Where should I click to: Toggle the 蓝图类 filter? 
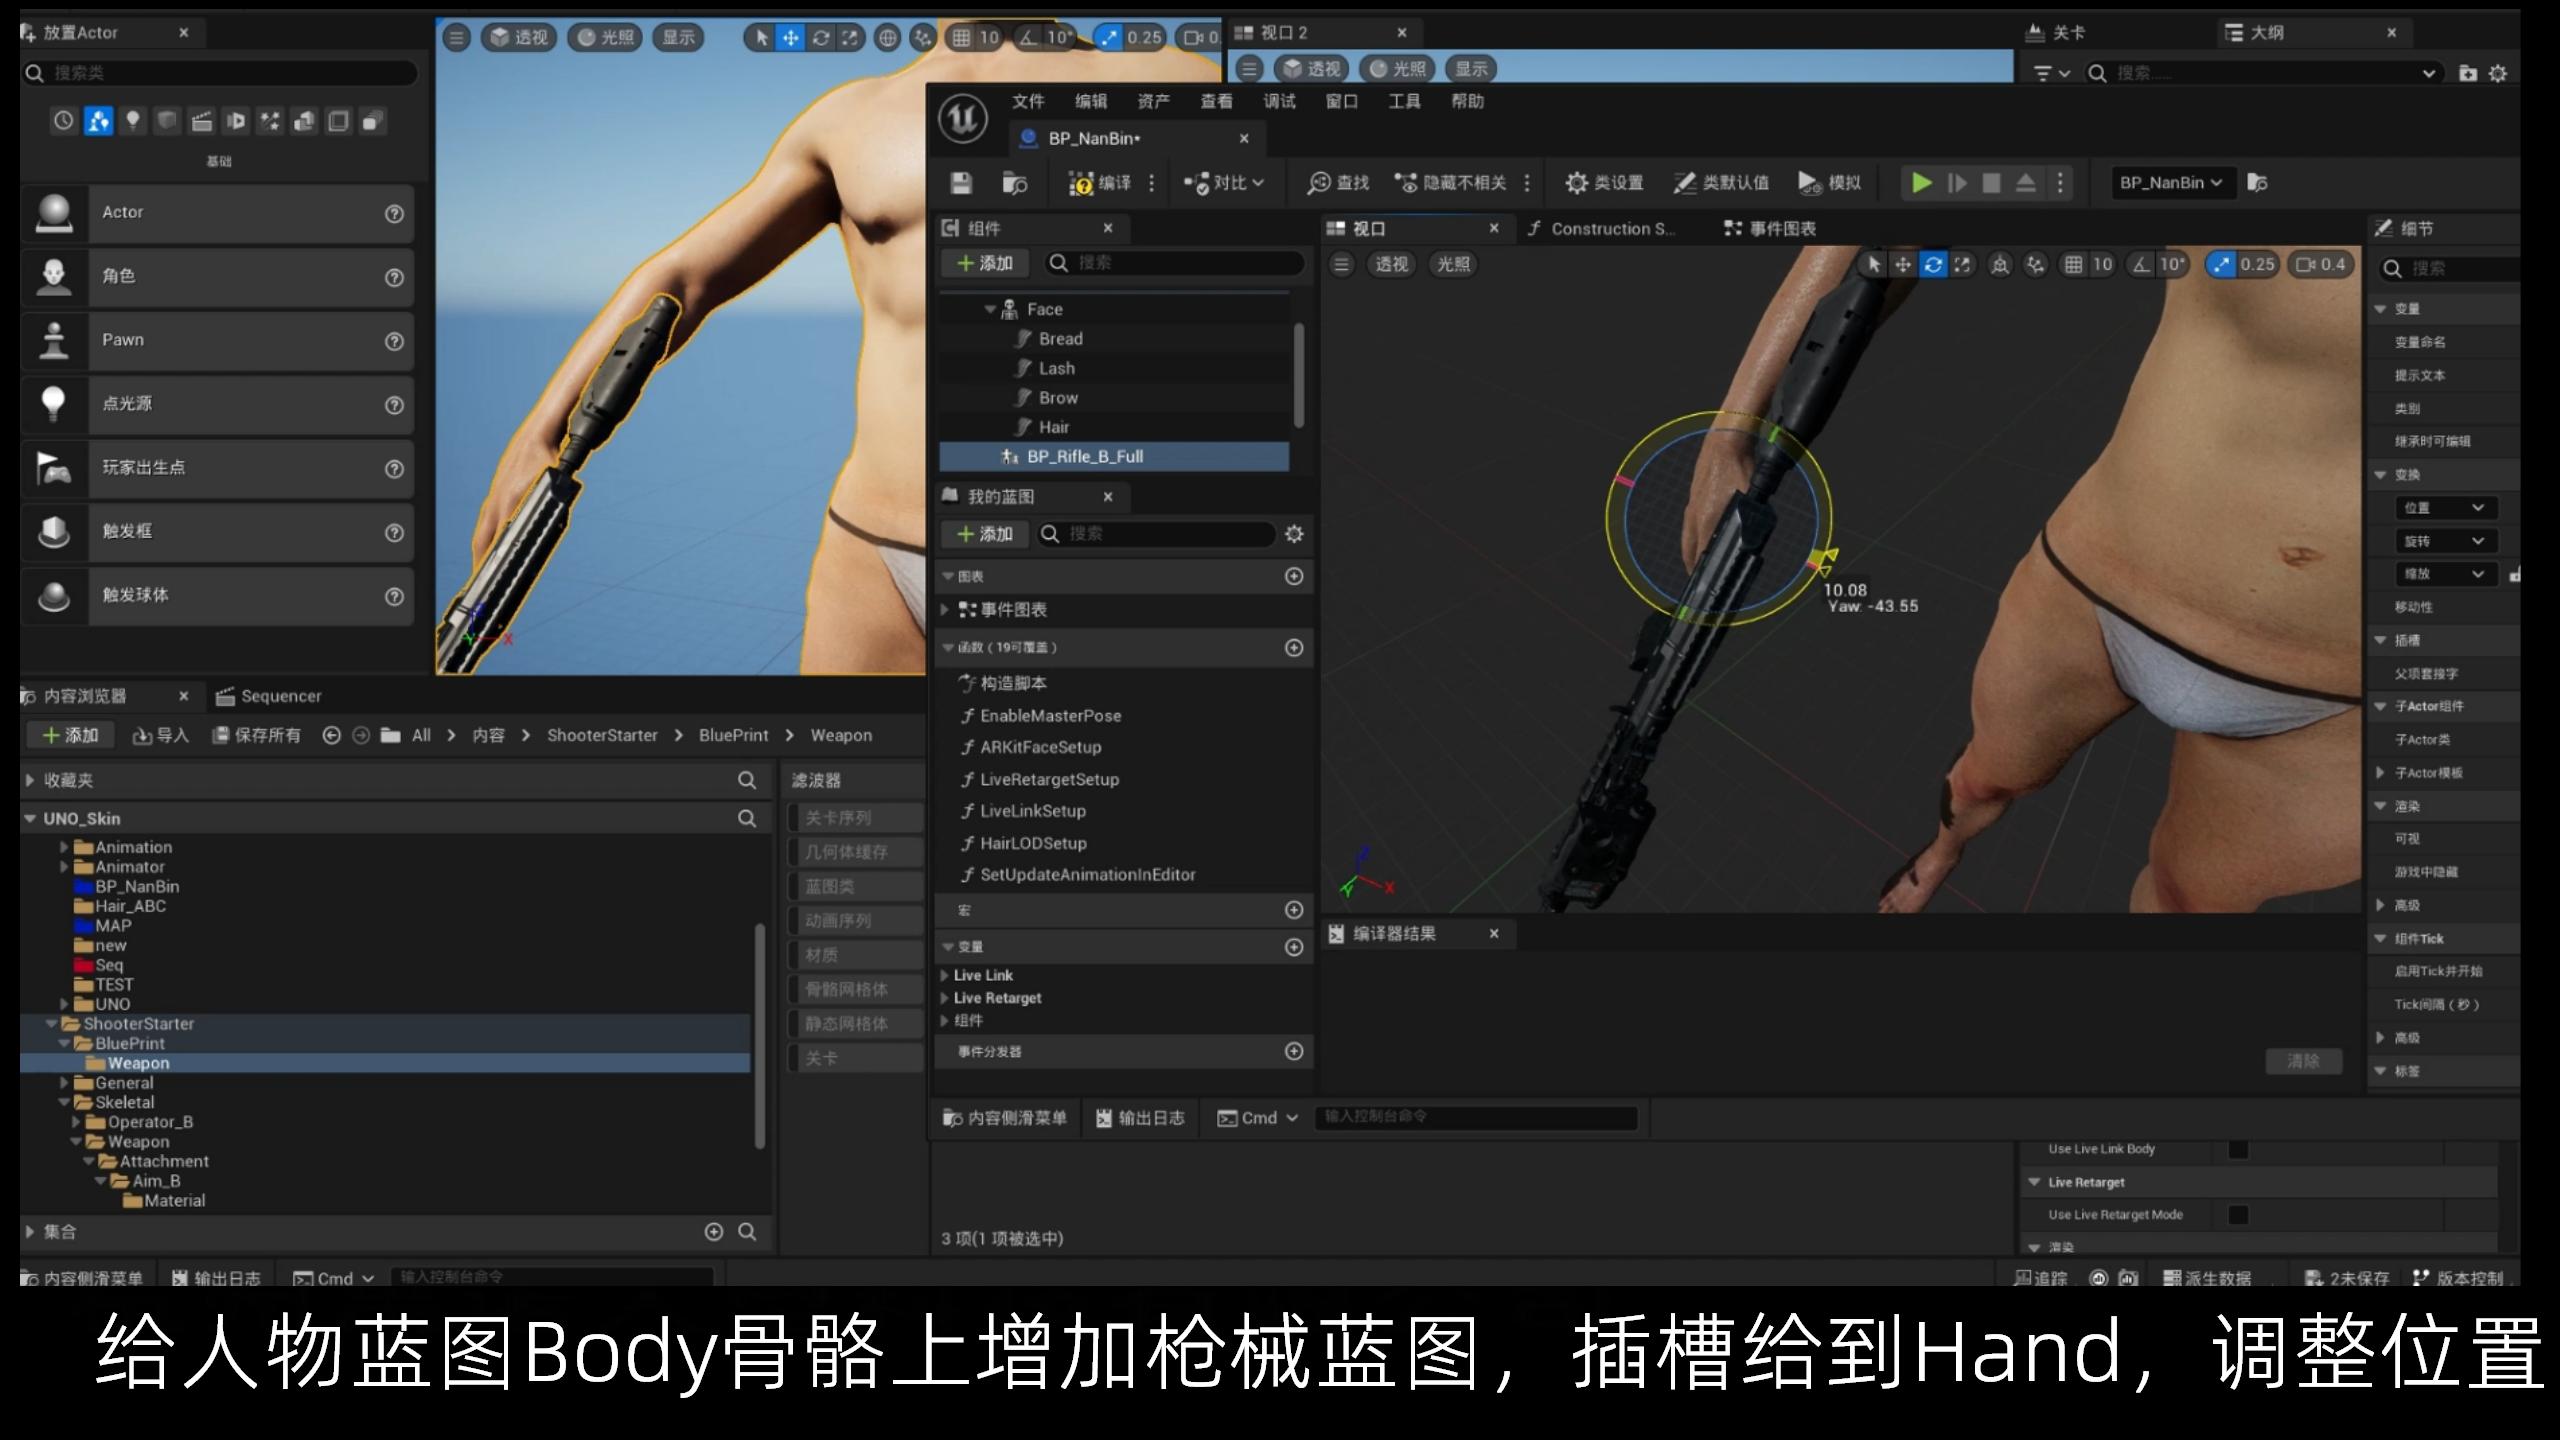pyautogui.click(x=855, y=887)
